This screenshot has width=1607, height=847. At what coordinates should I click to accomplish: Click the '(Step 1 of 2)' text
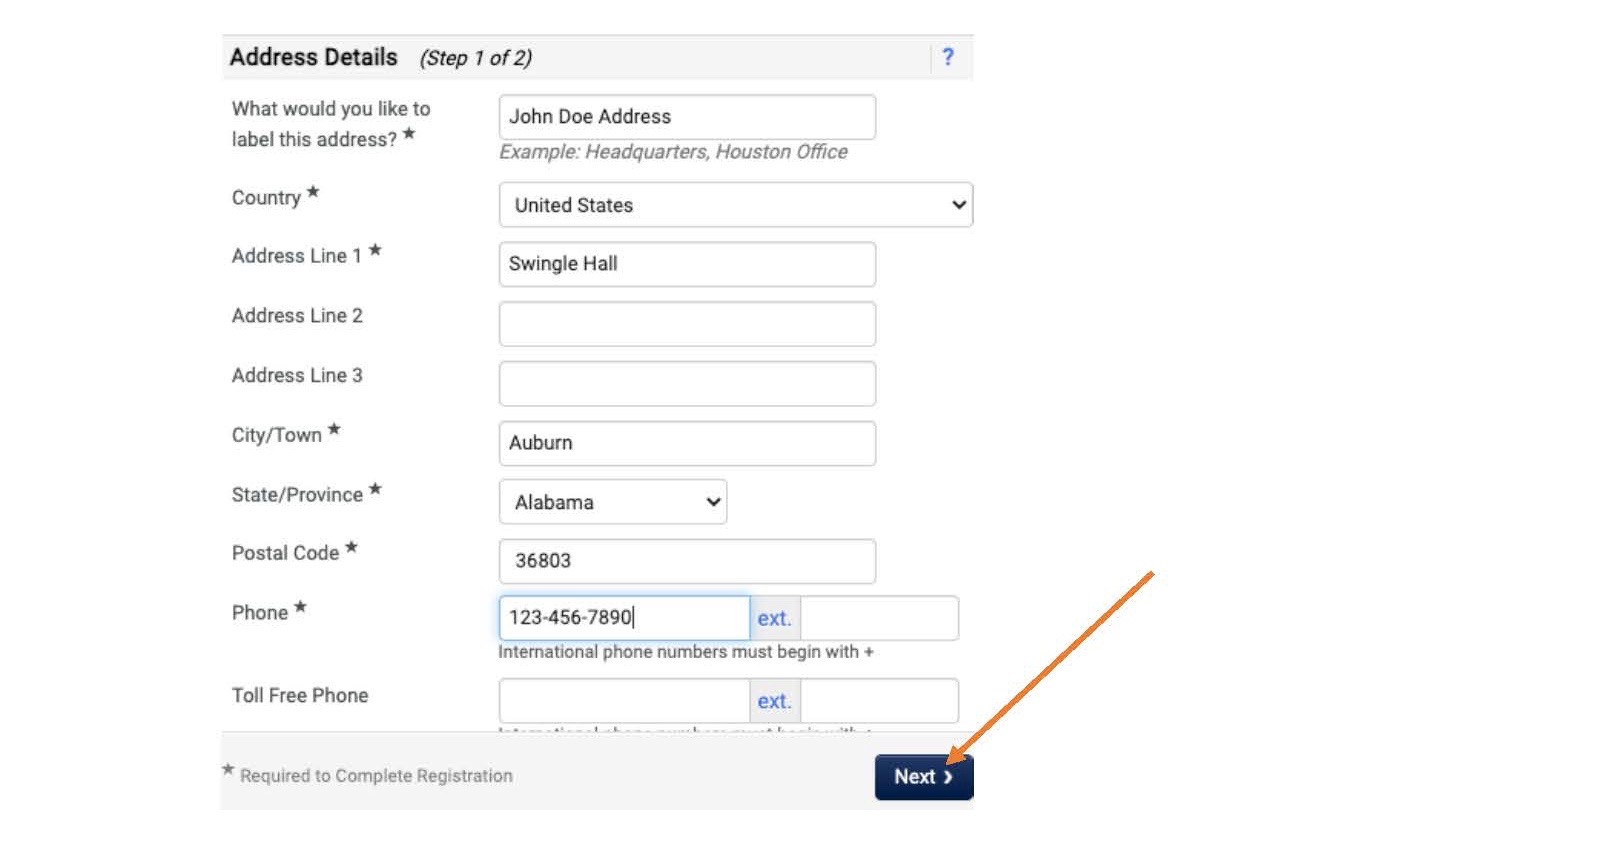(x=475, y=58)
